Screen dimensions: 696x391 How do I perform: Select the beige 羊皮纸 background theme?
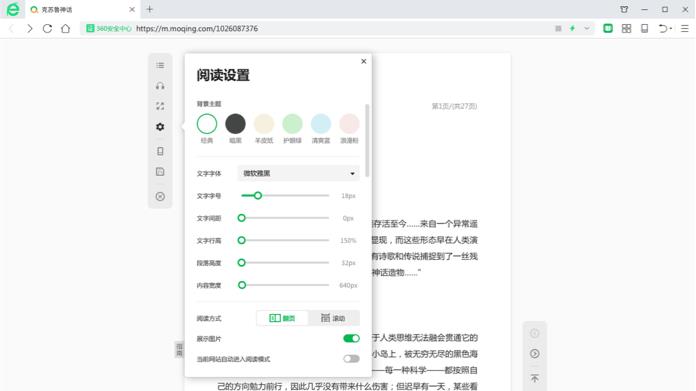[x=264, y=124]
